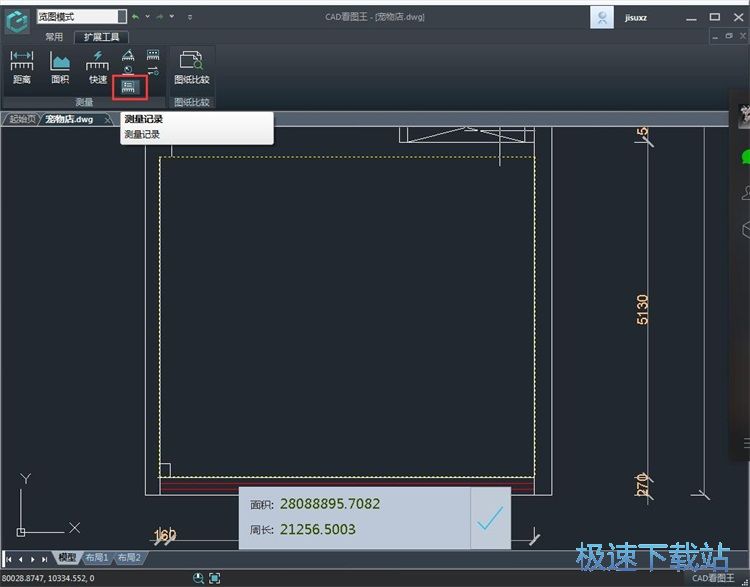
Task: Jump to the first layout tab arrow
Action: click(9, 559)
